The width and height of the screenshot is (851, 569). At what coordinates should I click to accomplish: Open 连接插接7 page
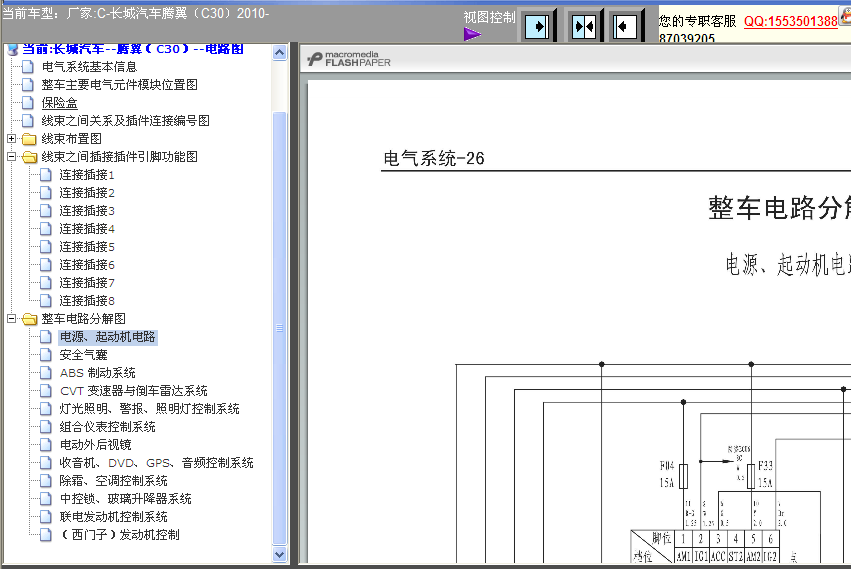(x=87, y=282)
